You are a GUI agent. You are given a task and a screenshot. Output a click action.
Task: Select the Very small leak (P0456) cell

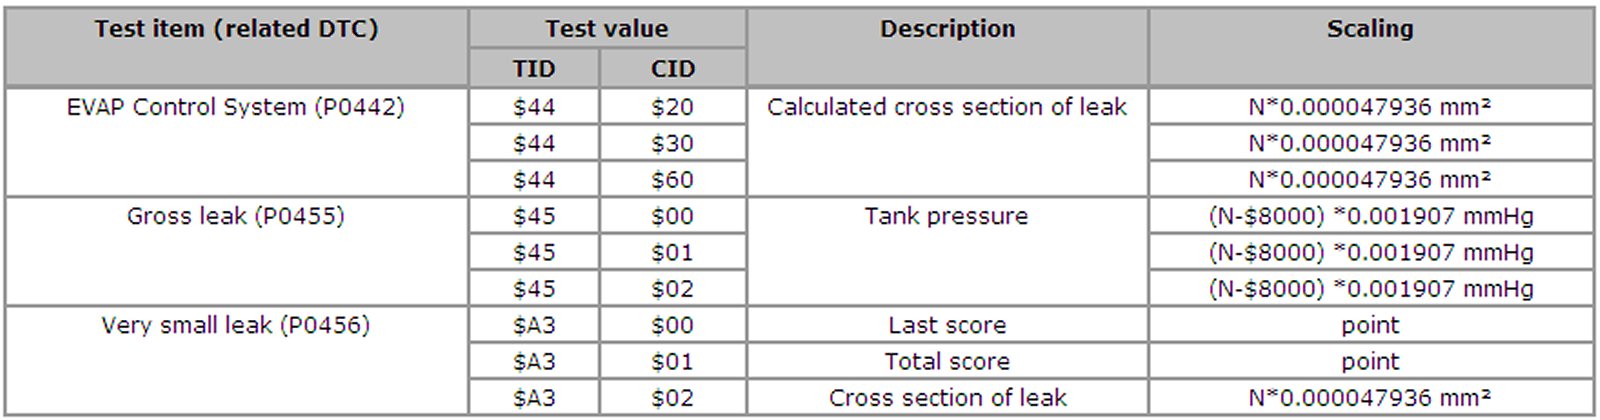coord(236,325)
